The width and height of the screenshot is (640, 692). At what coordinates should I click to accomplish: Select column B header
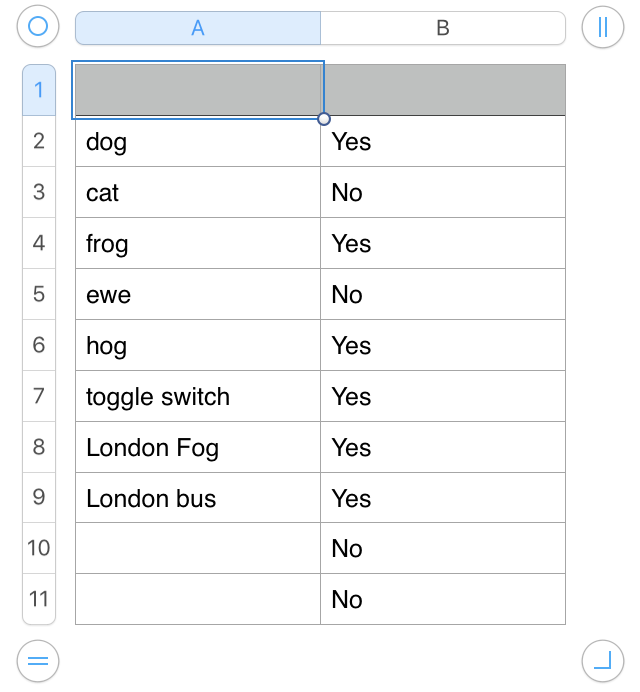coord(443,28)
